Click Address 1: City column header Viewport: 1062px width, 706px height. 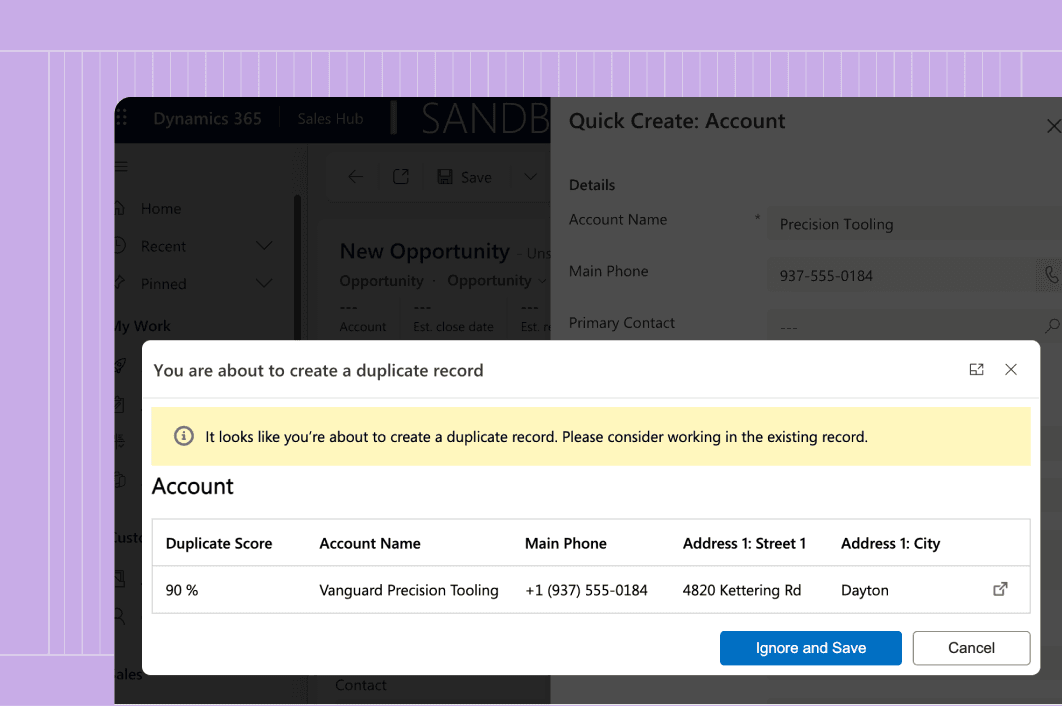coord(890,543)
